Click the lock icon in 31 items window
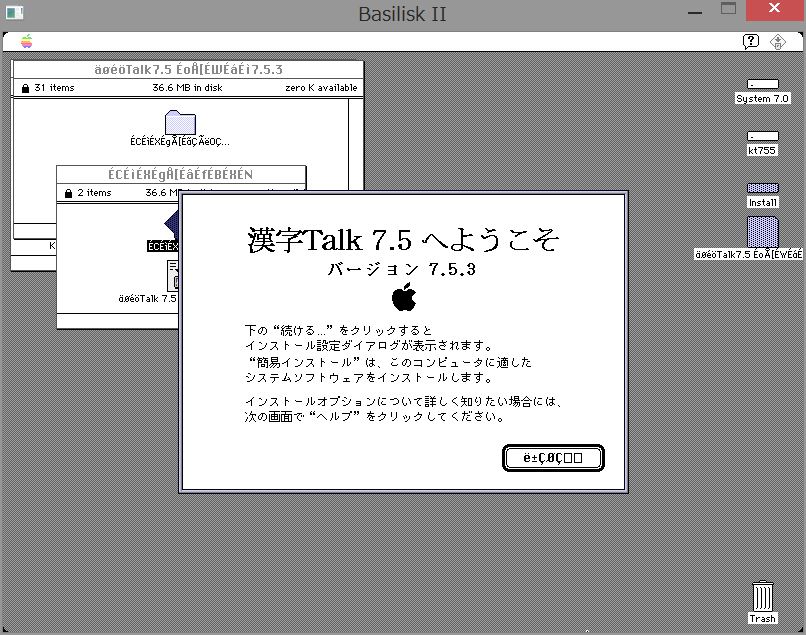Screen dimensions: 806x635 [25, 88]
